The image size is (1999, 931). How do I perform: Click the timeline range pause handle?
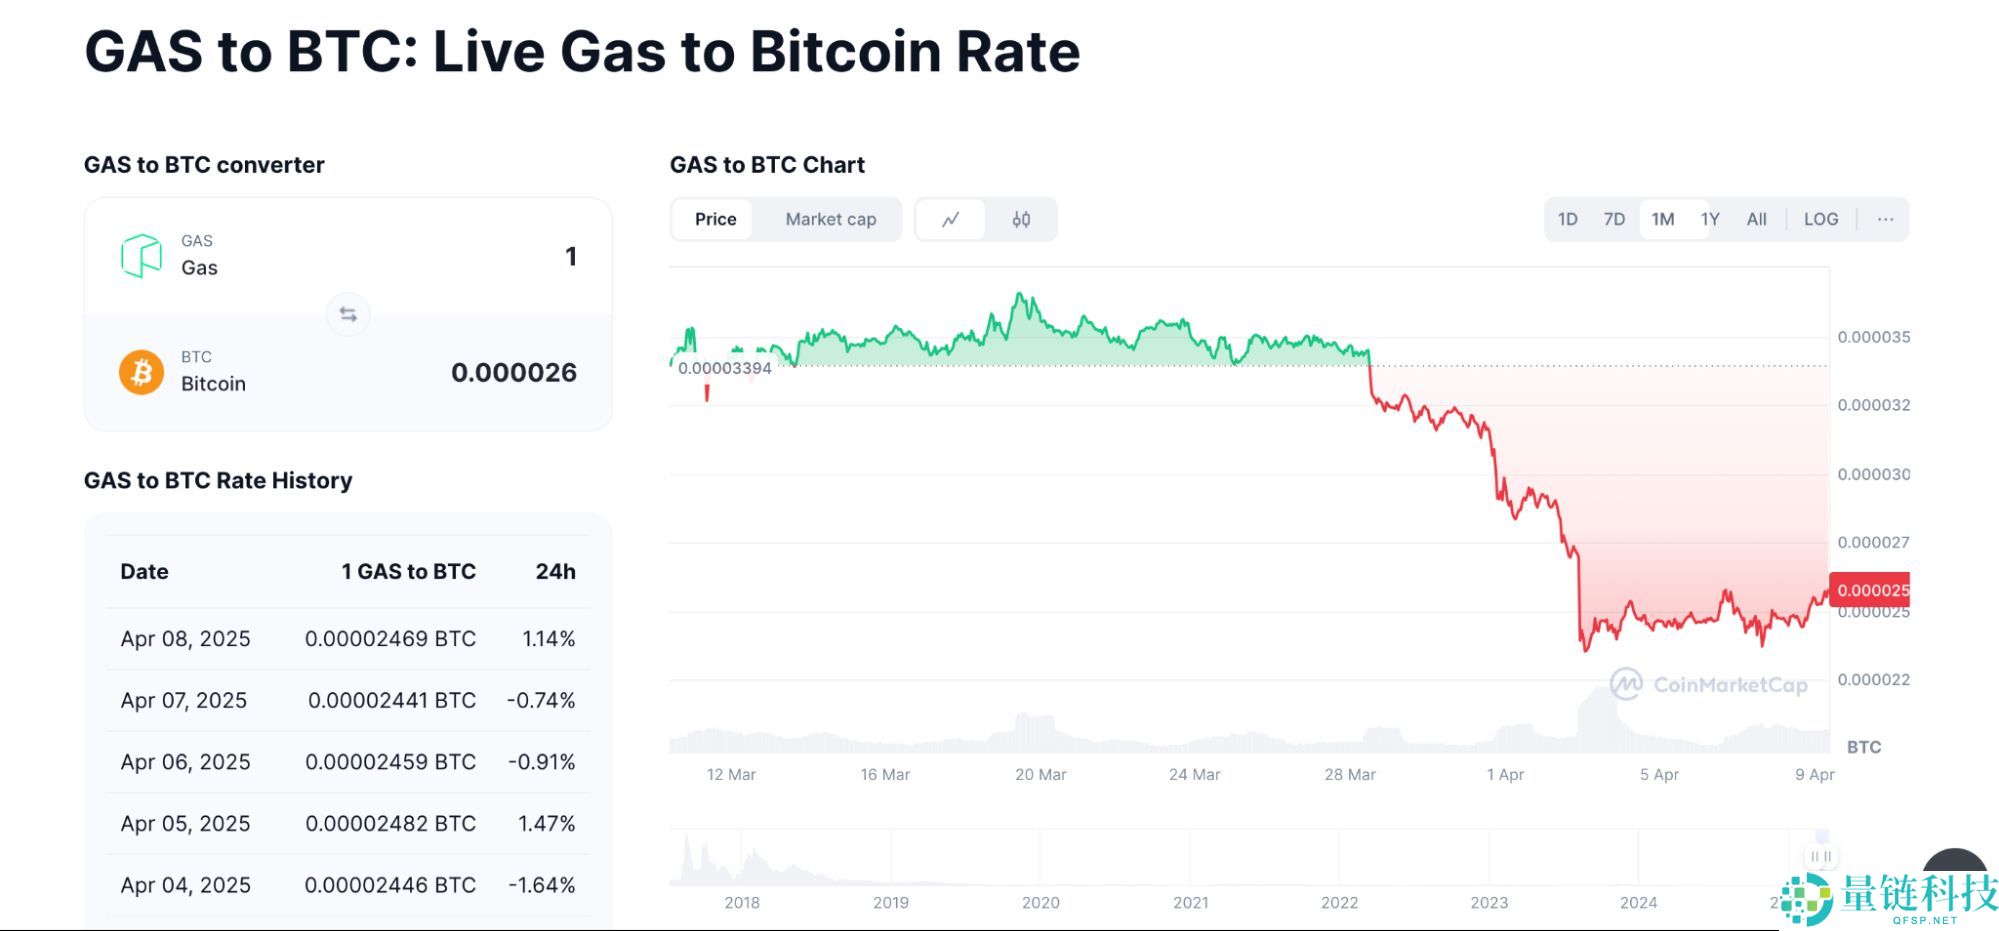click(1821, 856)
